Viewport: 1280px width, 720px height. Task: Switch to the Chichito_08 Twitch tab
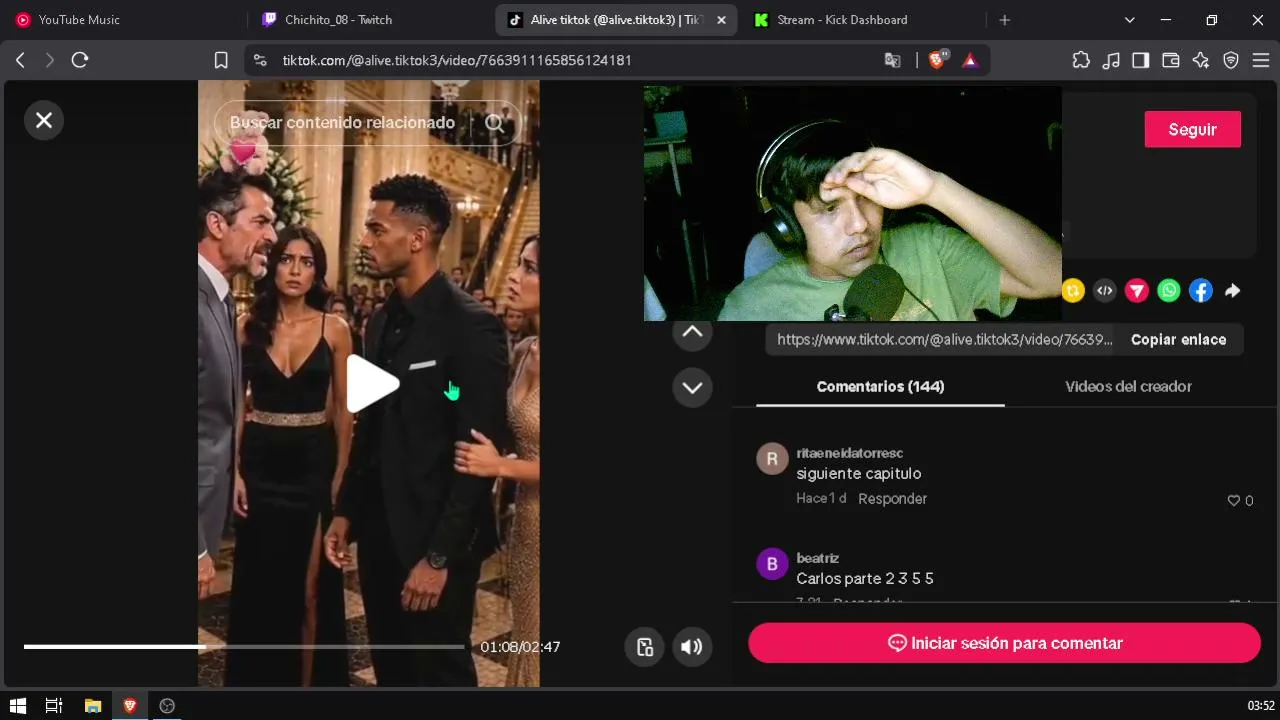pos(370,20)
